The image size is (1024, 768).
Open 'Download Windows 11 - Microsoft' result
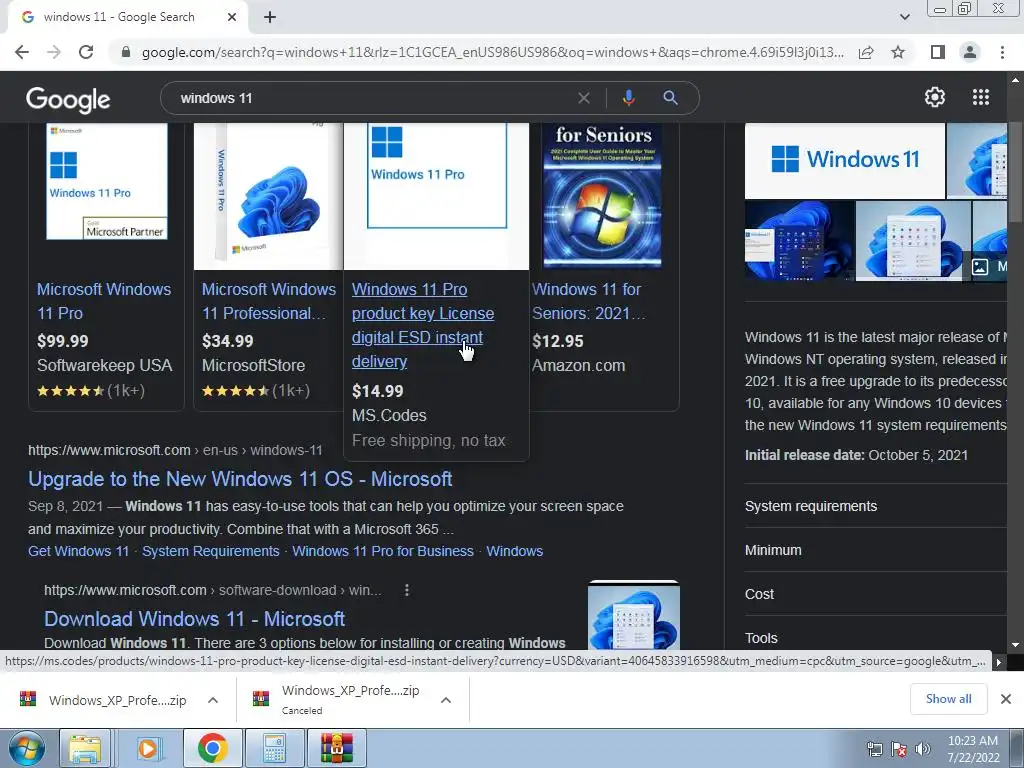click(x=195, y=618)
